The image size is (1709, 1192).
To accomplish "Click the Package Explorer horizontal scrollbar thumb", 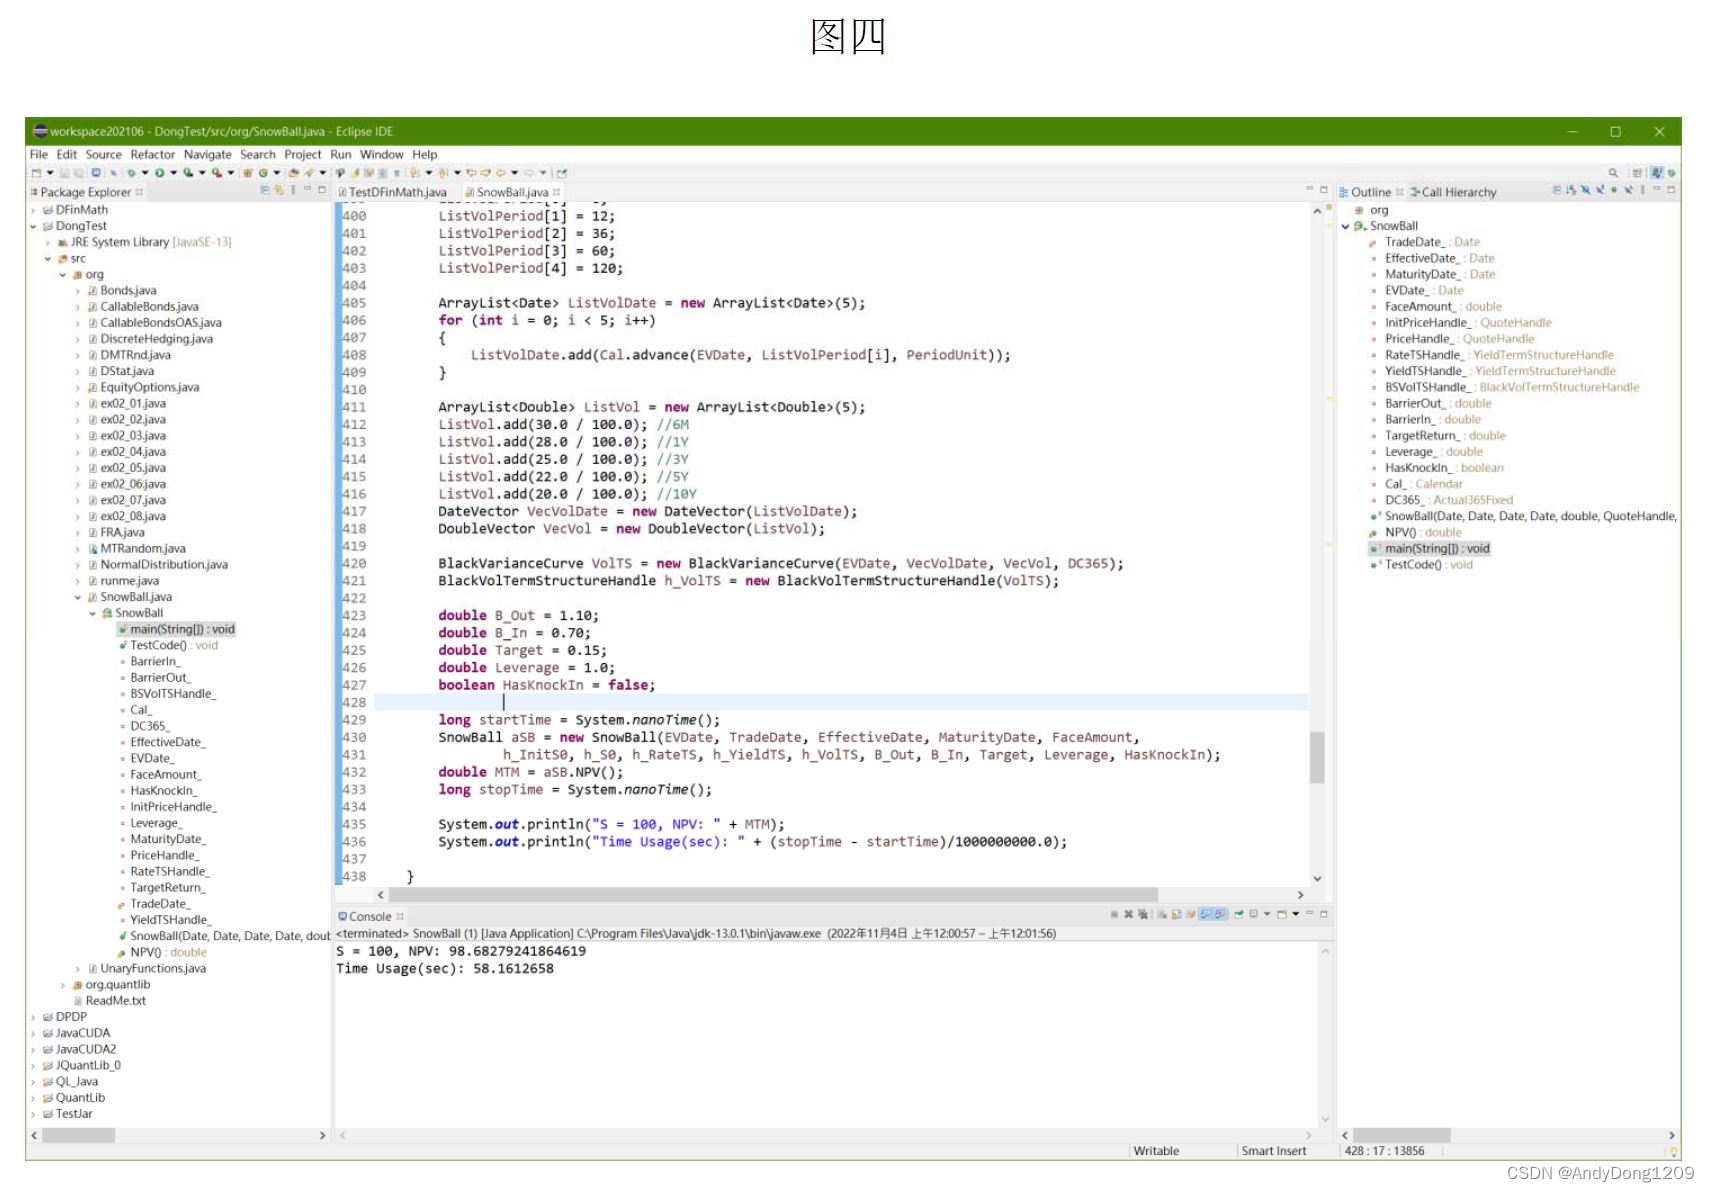I will pyautogui.click(x=78, y=1135).
